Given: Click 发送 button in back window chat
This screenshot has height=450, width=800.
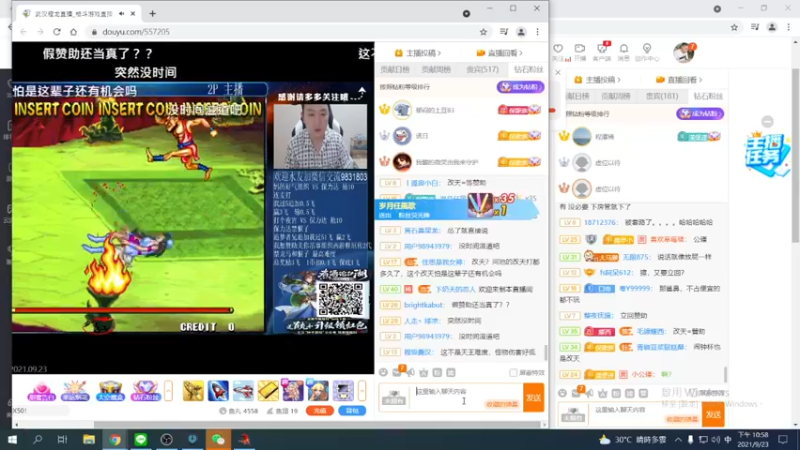Looking at the screenshot, I should tap(713, 414).
